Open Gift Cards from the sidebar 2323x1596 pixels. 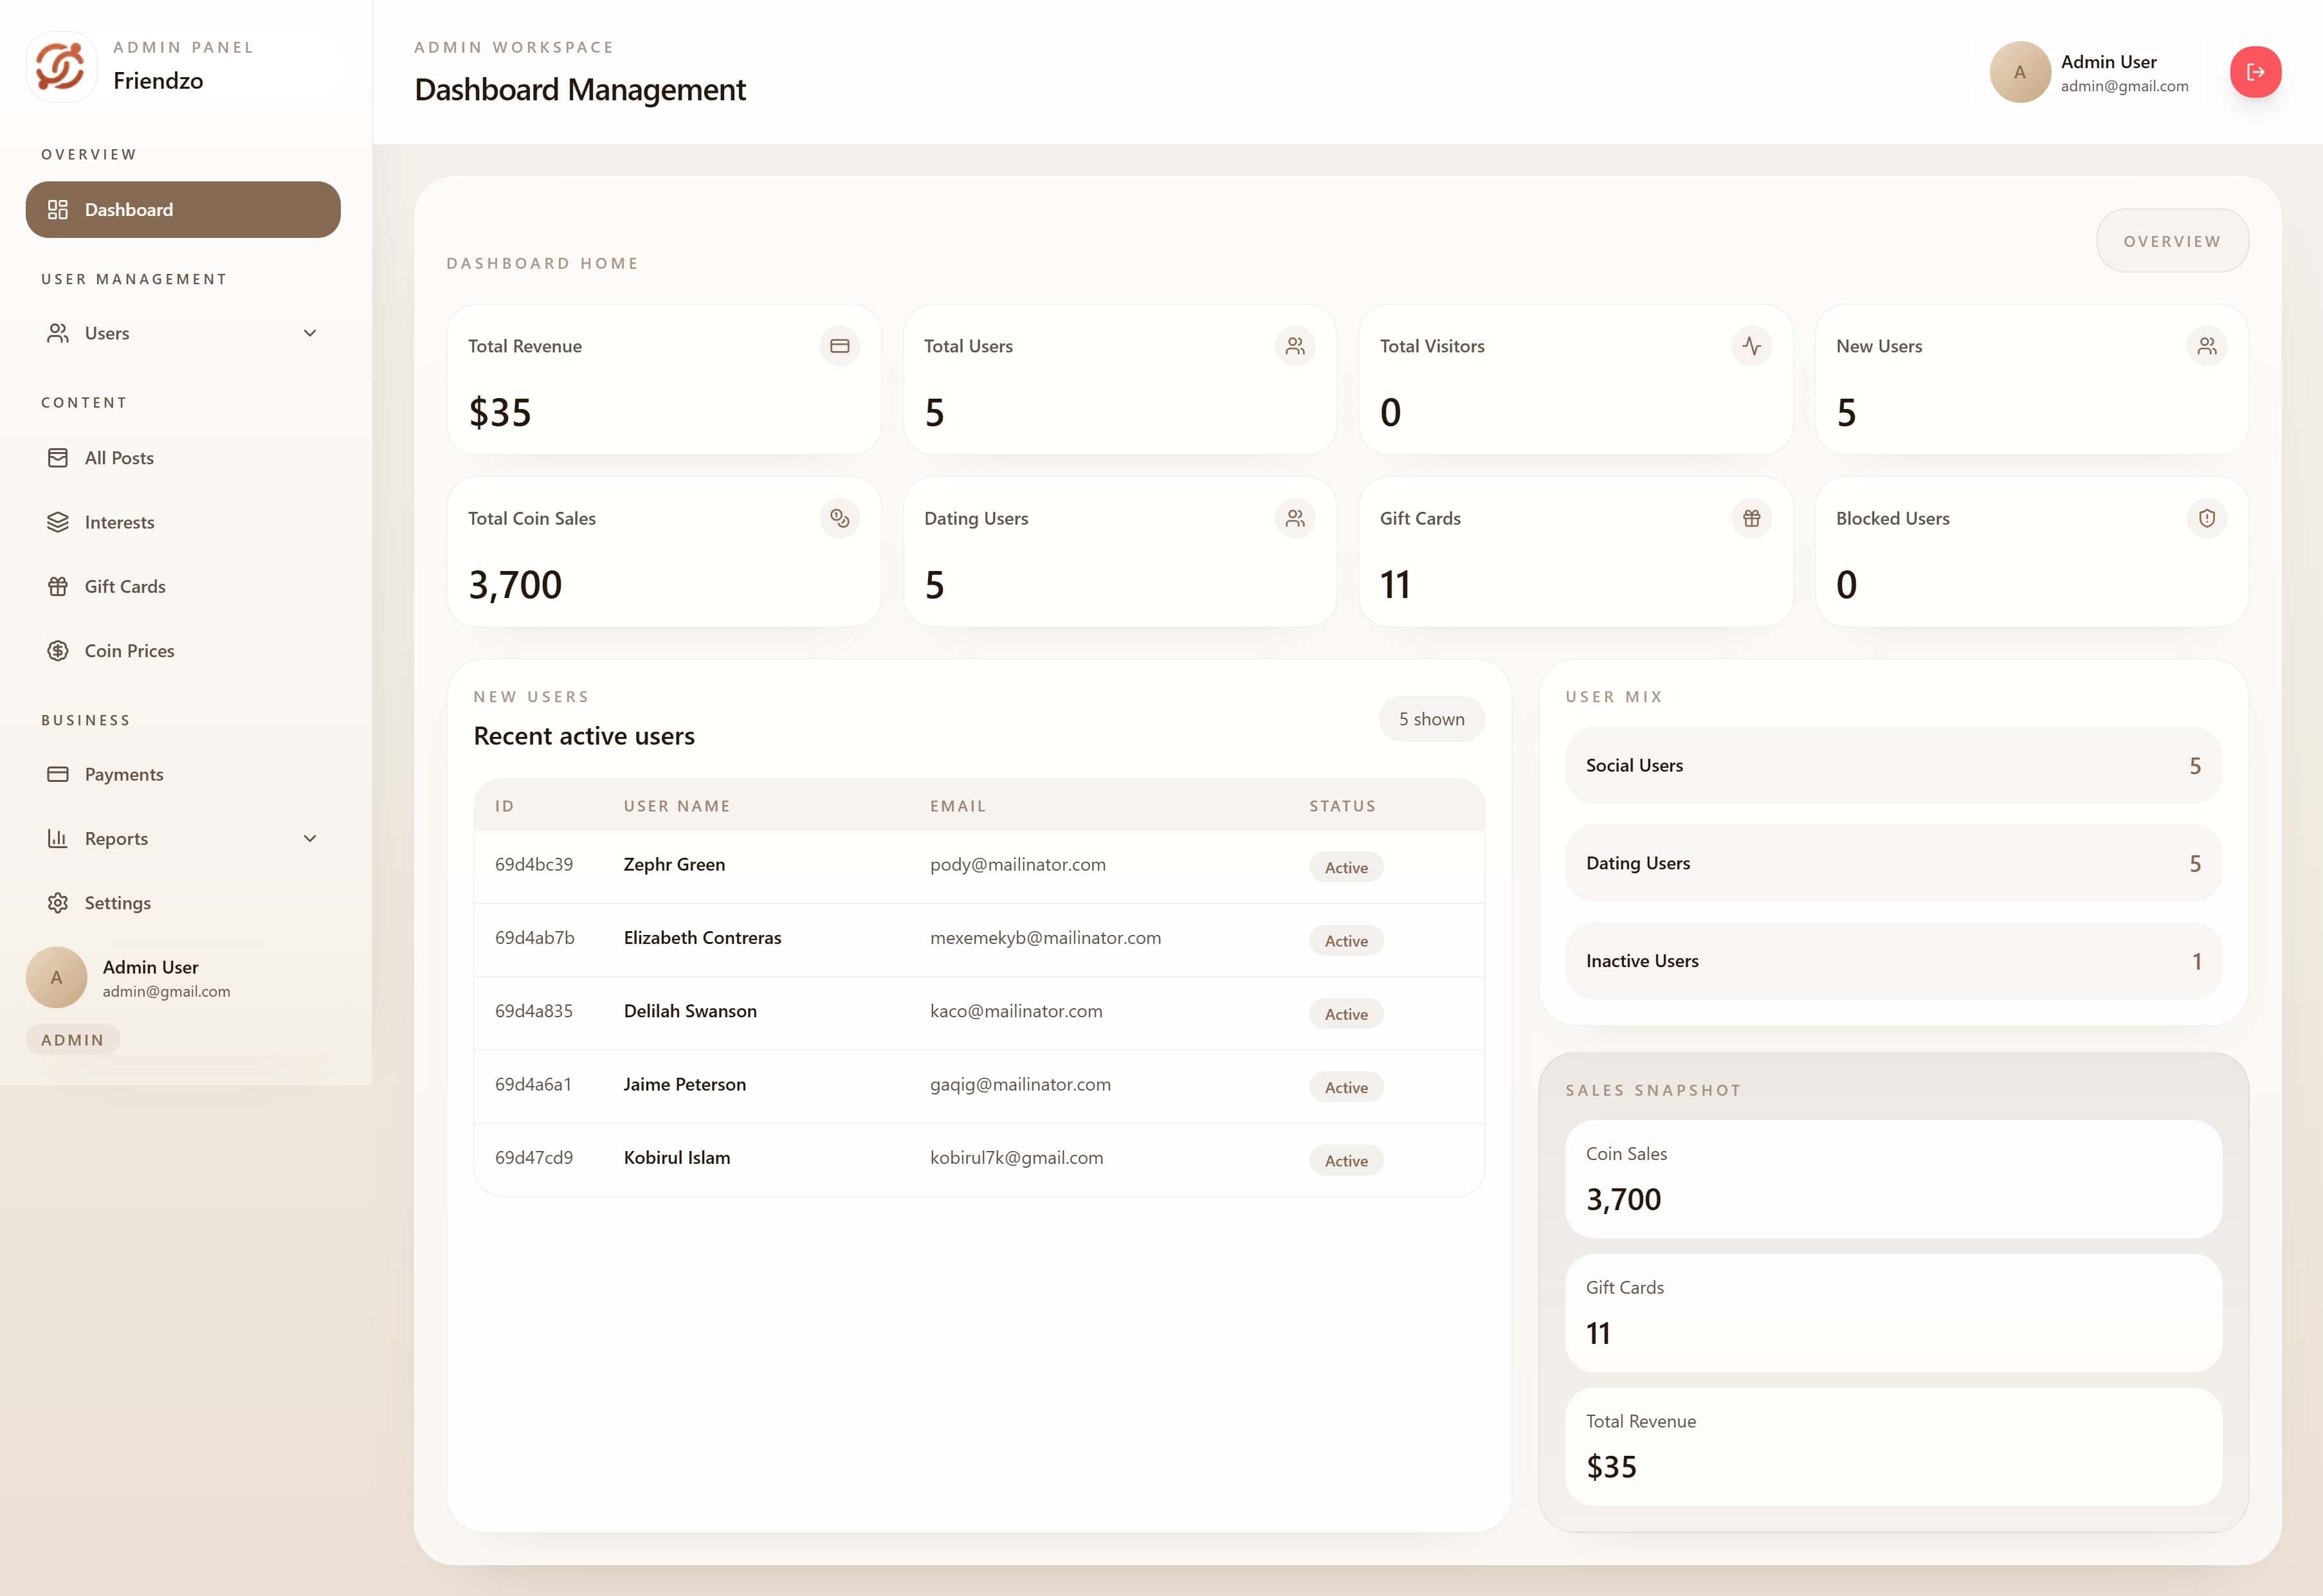tap(124, 586)
